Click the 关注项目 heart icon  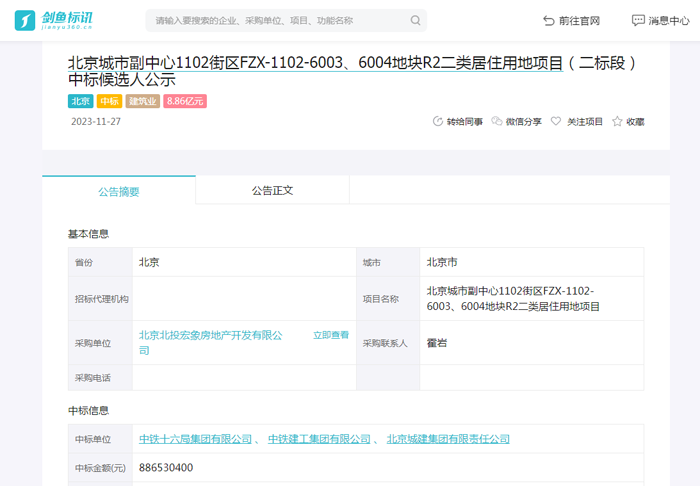(x=556, y=121)
